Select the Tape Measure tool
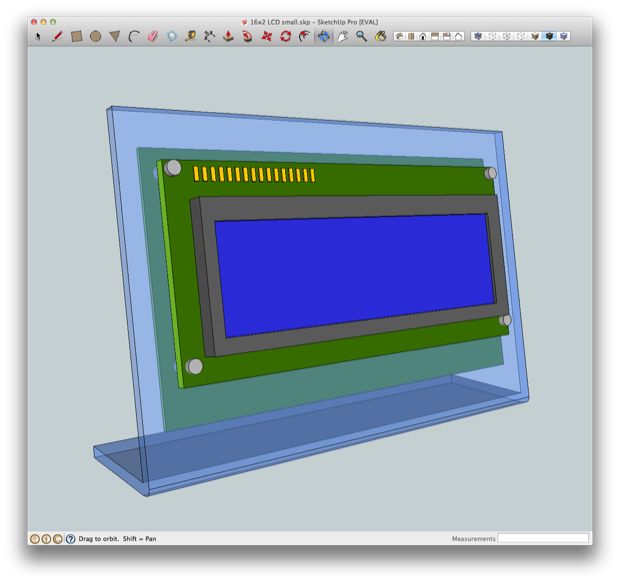 click(x=191, y=36)
